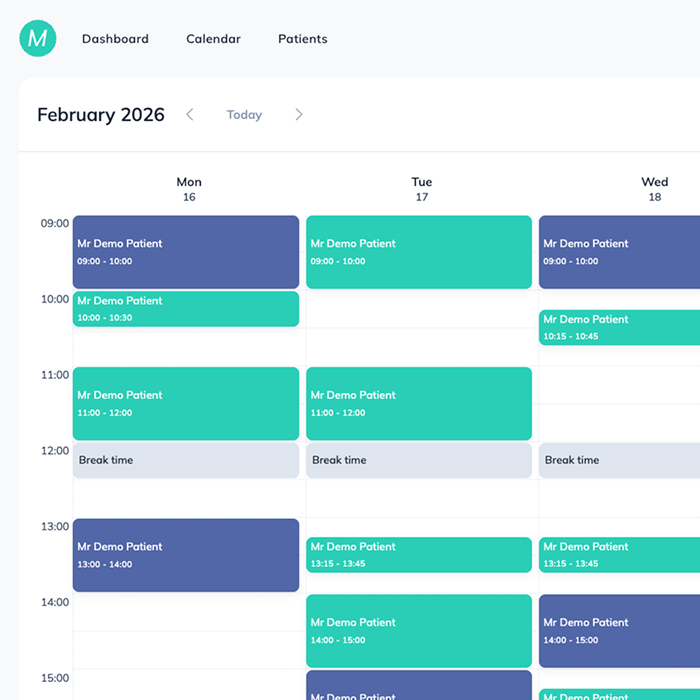The height and width of the screenshot is (700, 700).
Task: Select Monday 11:00 - 12:00 appointment
Action: point(186,404)
